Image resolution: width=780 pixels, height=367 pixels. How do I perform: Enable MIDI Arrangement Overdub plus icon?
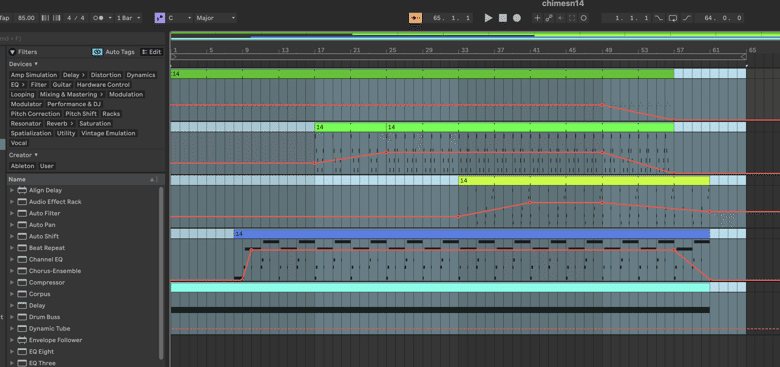click(537, 18)
